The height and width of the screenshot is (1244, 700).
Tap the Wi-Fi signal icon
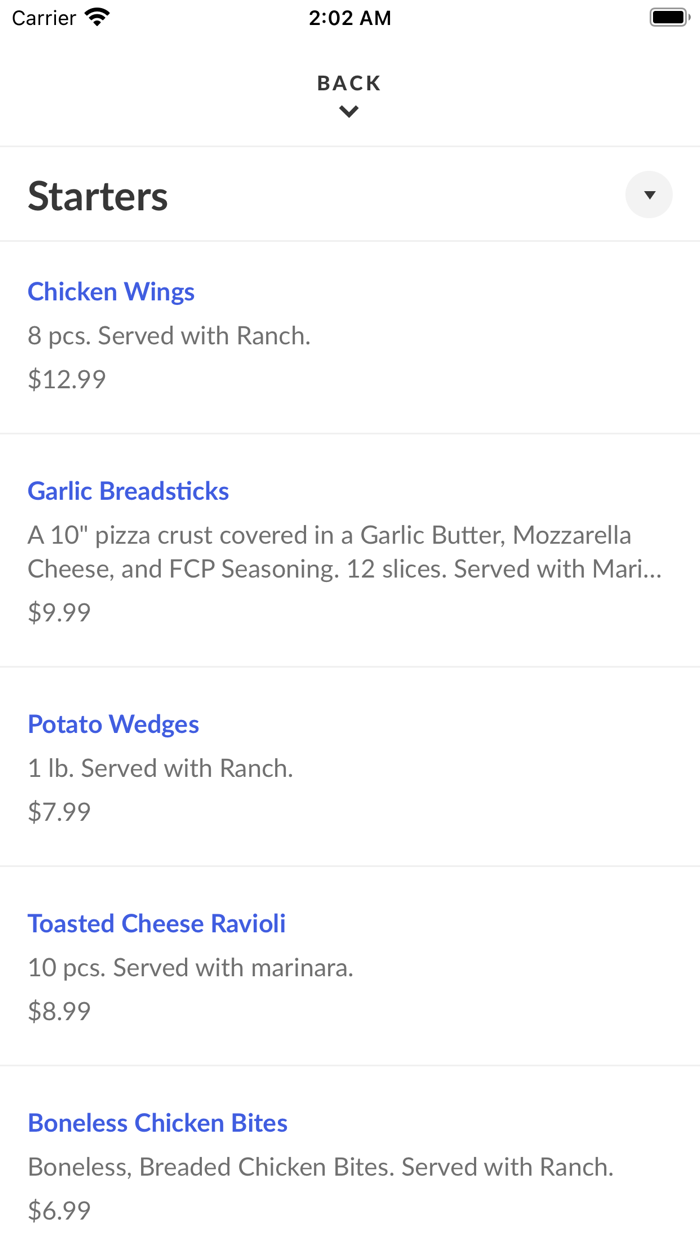(96, 16)
